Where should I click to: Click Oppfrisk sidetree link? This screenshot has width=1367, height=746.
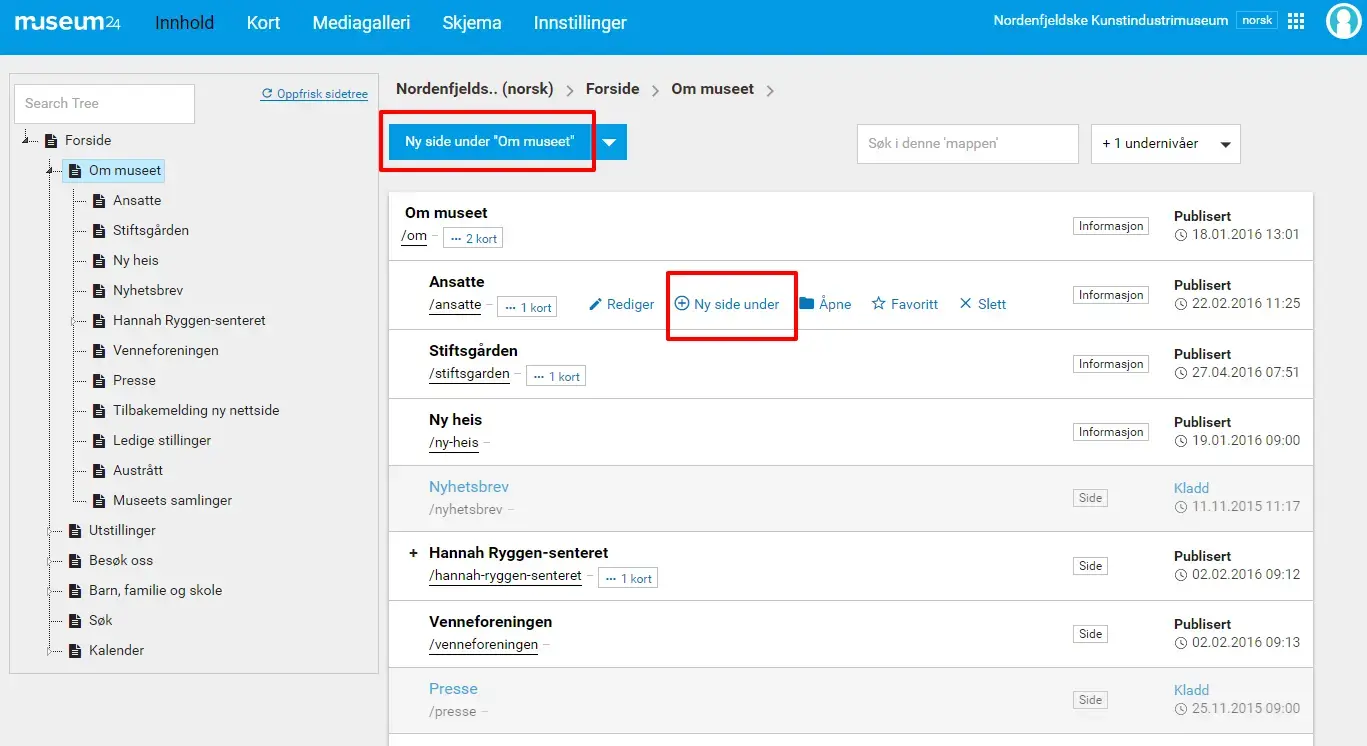point(322,94)
